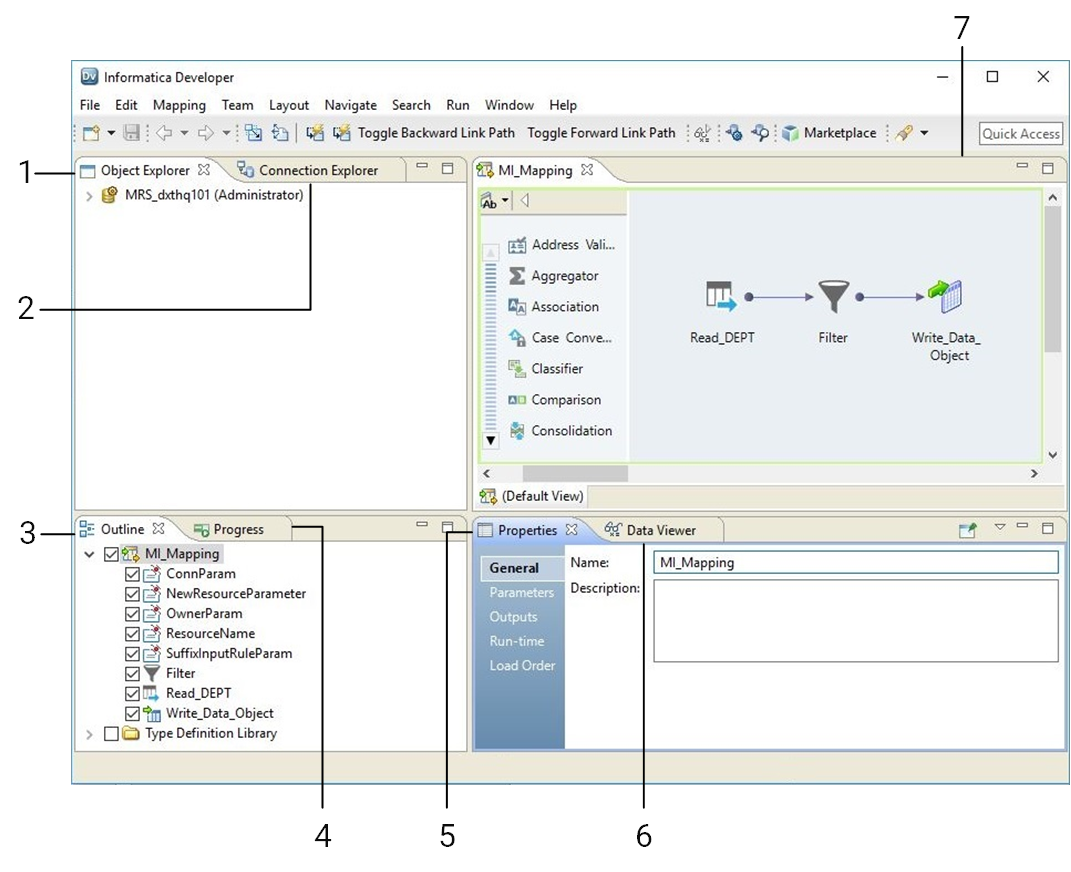Click the Write_Data_Object target icon
This screenshot has width=1071, height=872.
tap(944, 297)
